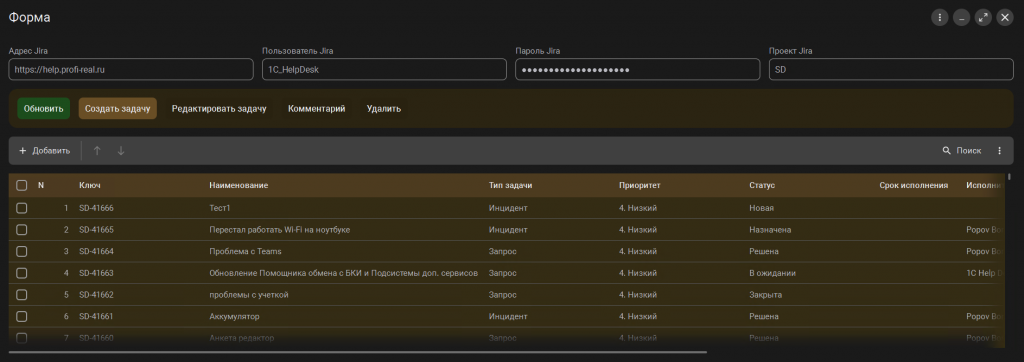Check the box for row SD-41665
1024x362 pixels.
click(x=22, y=230)
